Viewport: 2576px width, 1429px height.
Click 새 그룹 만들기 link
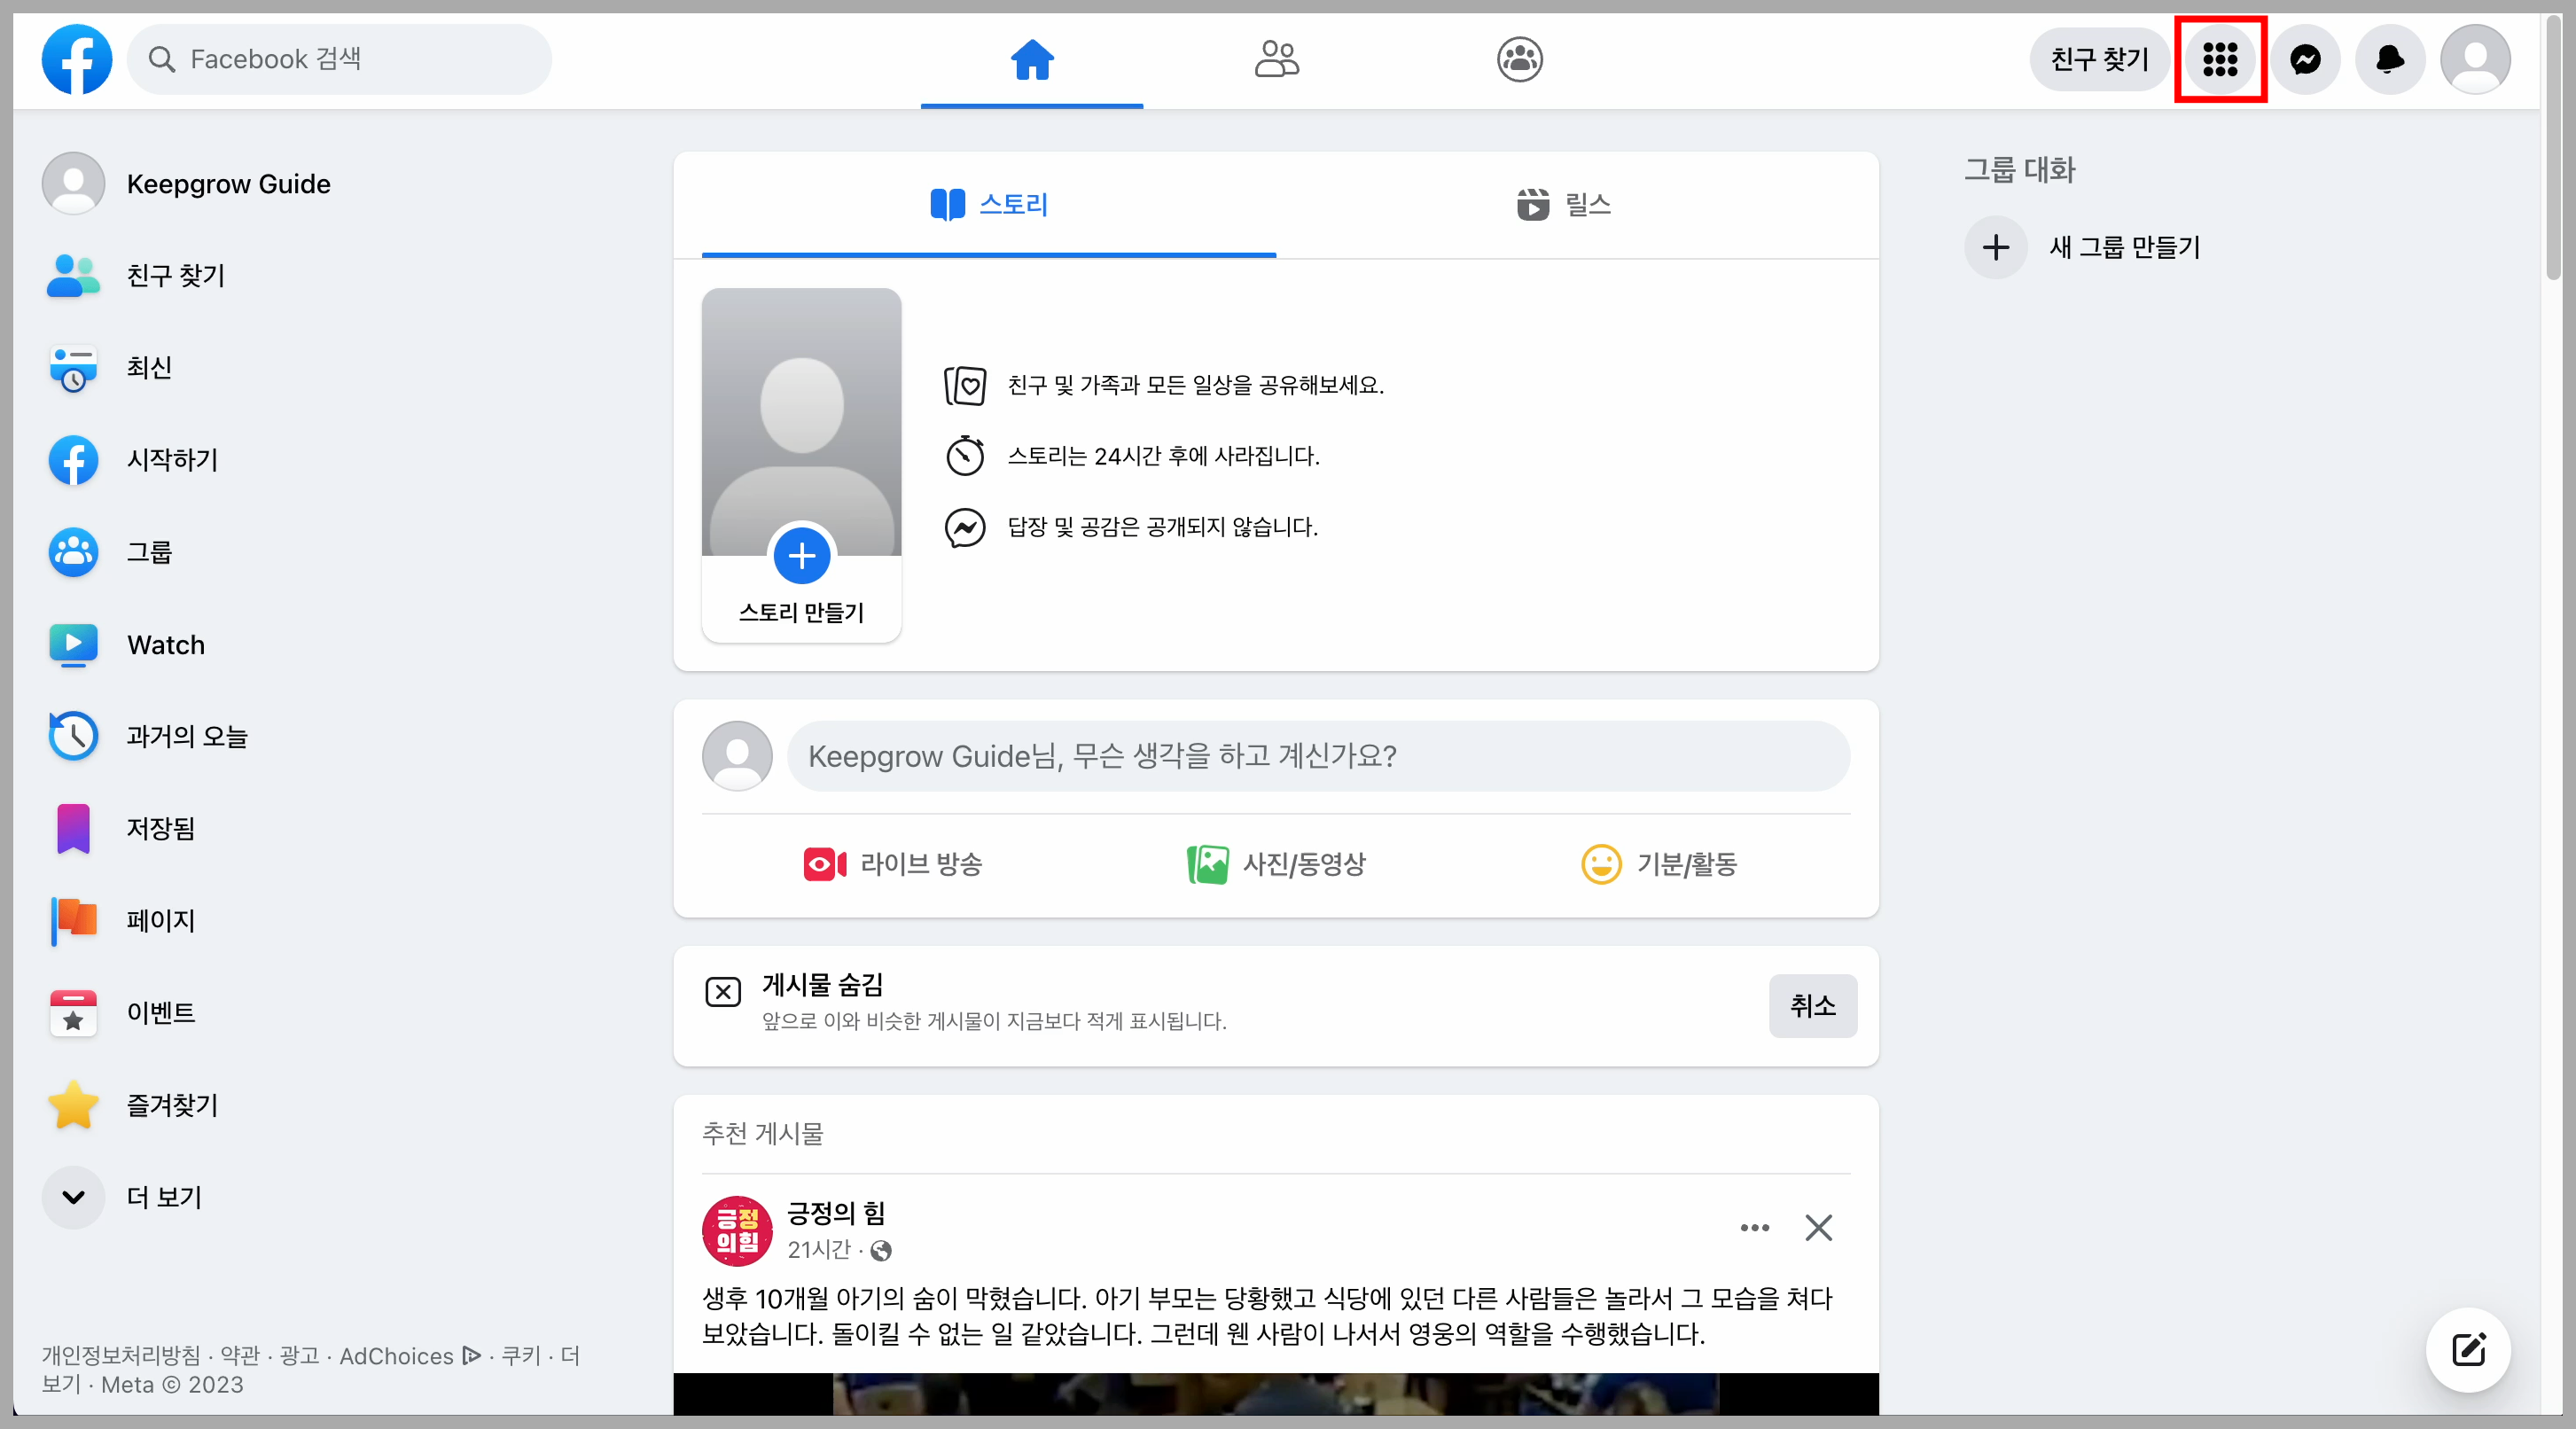(x=2122, y=247)
